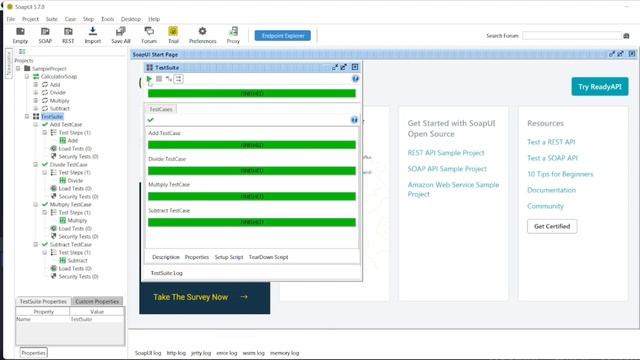640x360 pixels.
Task: Collapse Test Steps (1) under Add TestCase
Action: [44, 133]
